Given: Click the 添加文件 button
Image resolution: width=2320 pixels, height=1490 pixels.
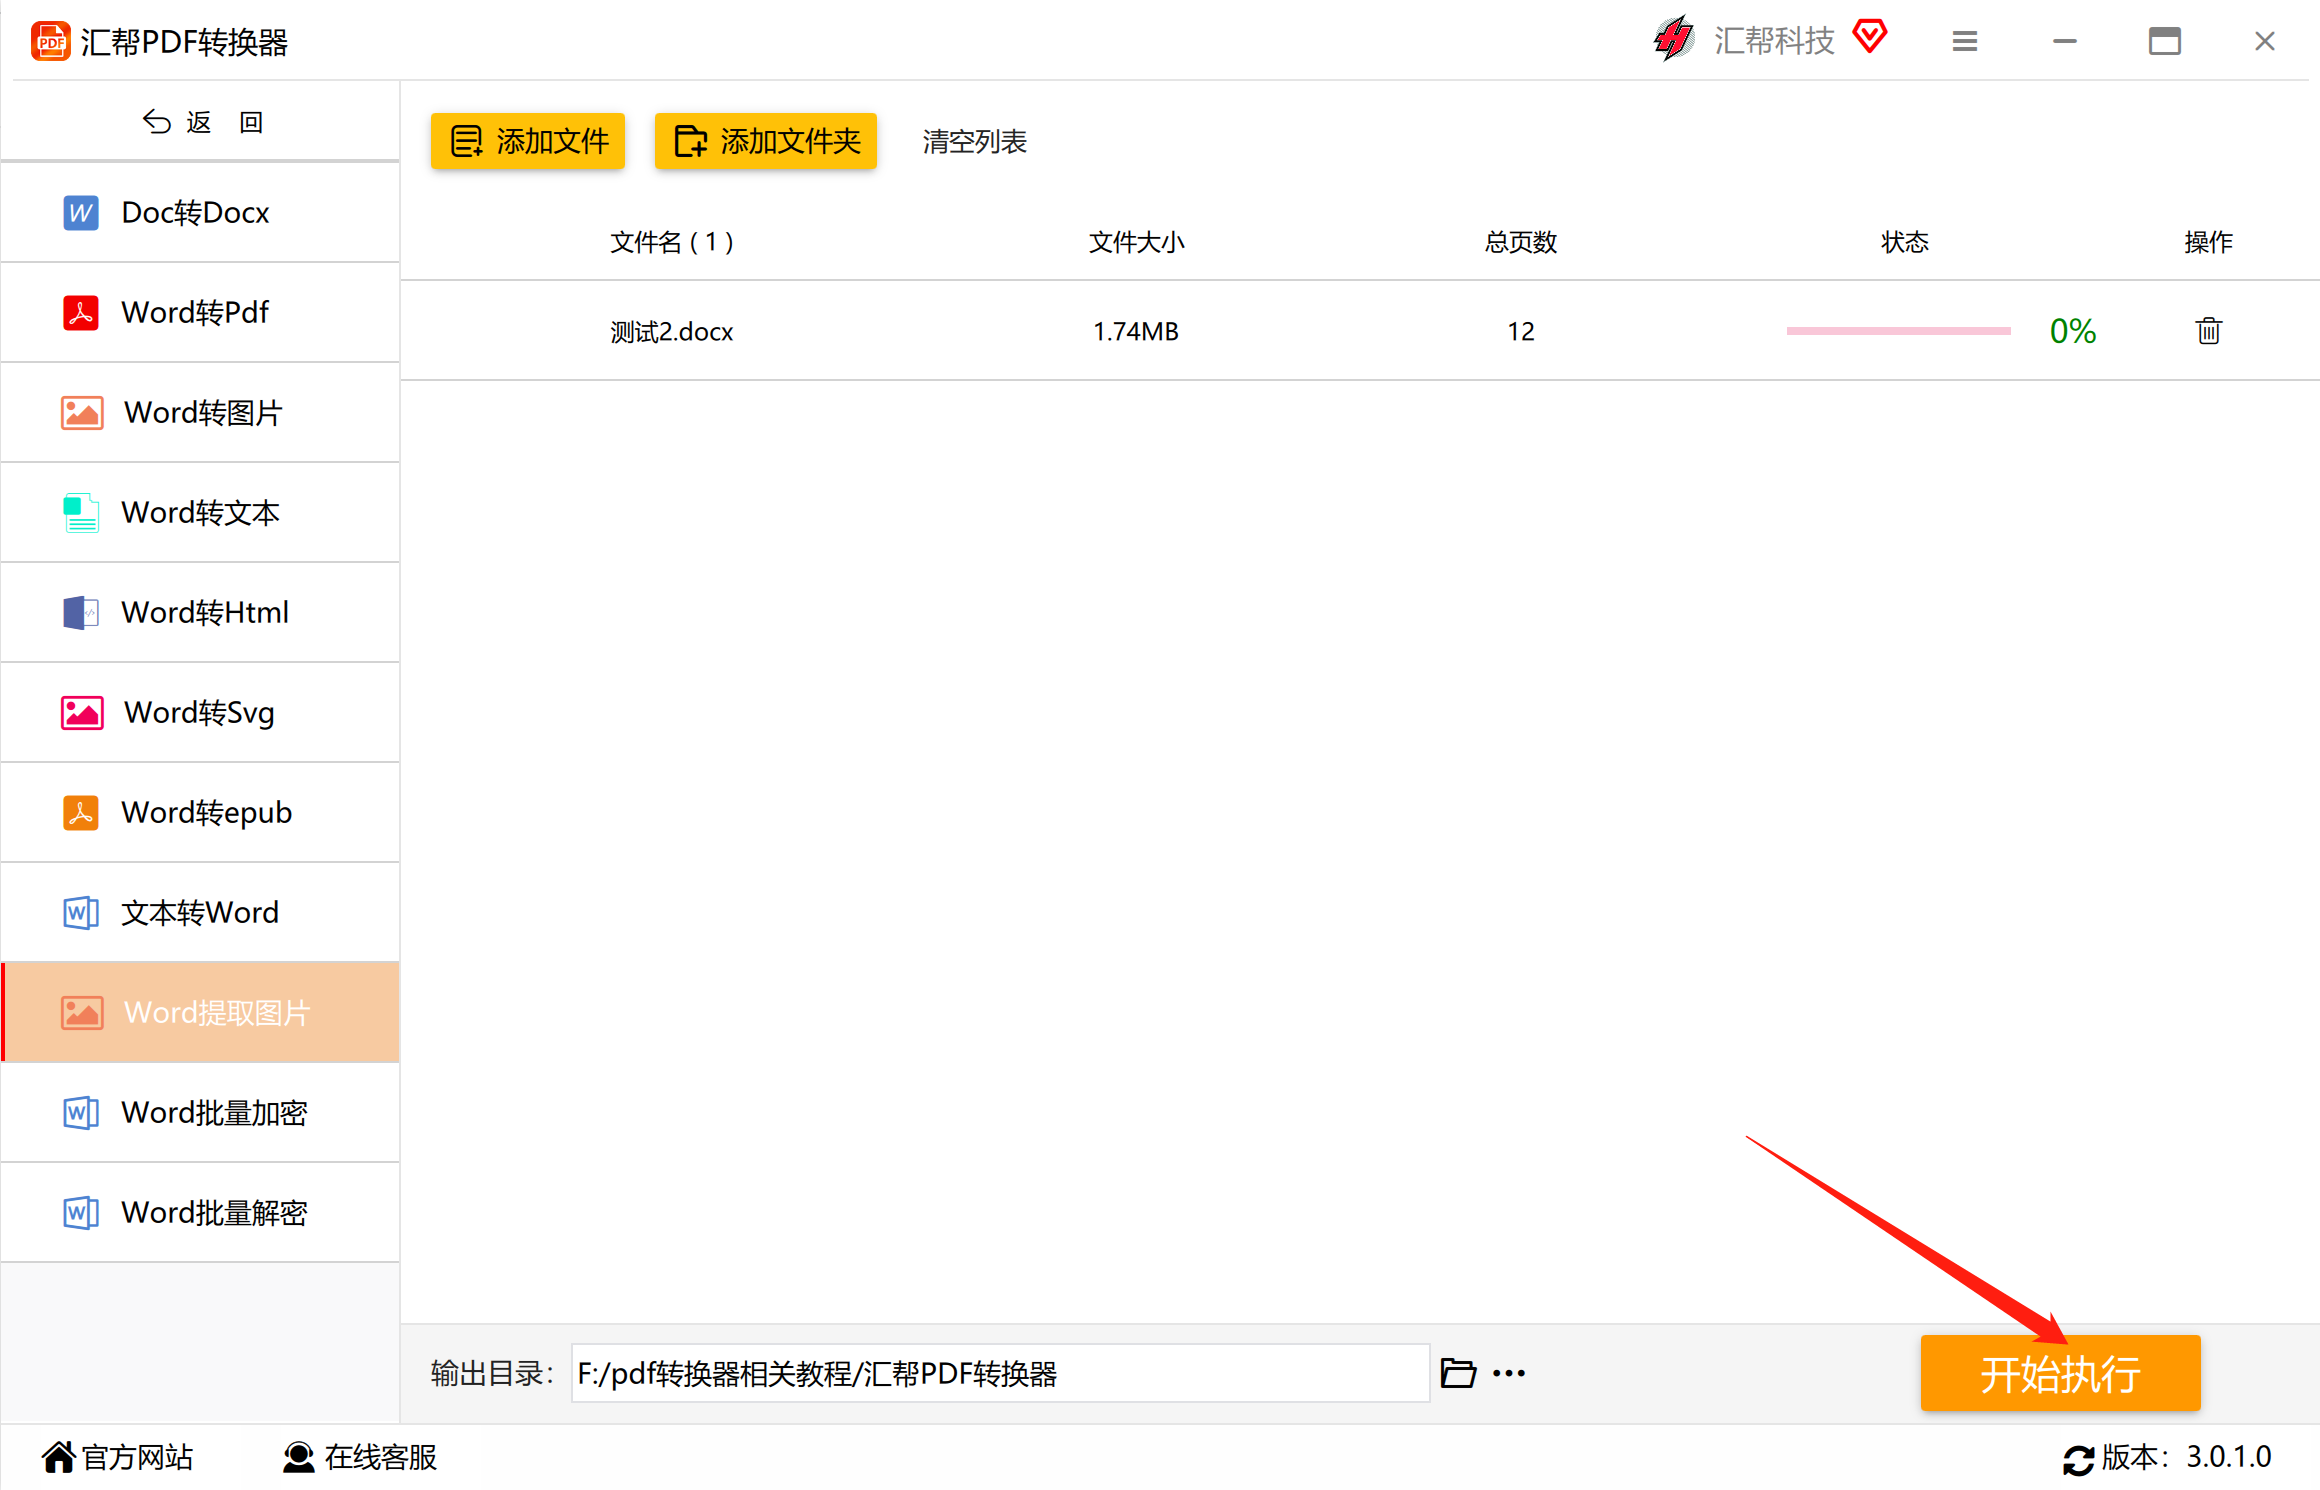Looking at the screenshot, I should coord(528,141).
